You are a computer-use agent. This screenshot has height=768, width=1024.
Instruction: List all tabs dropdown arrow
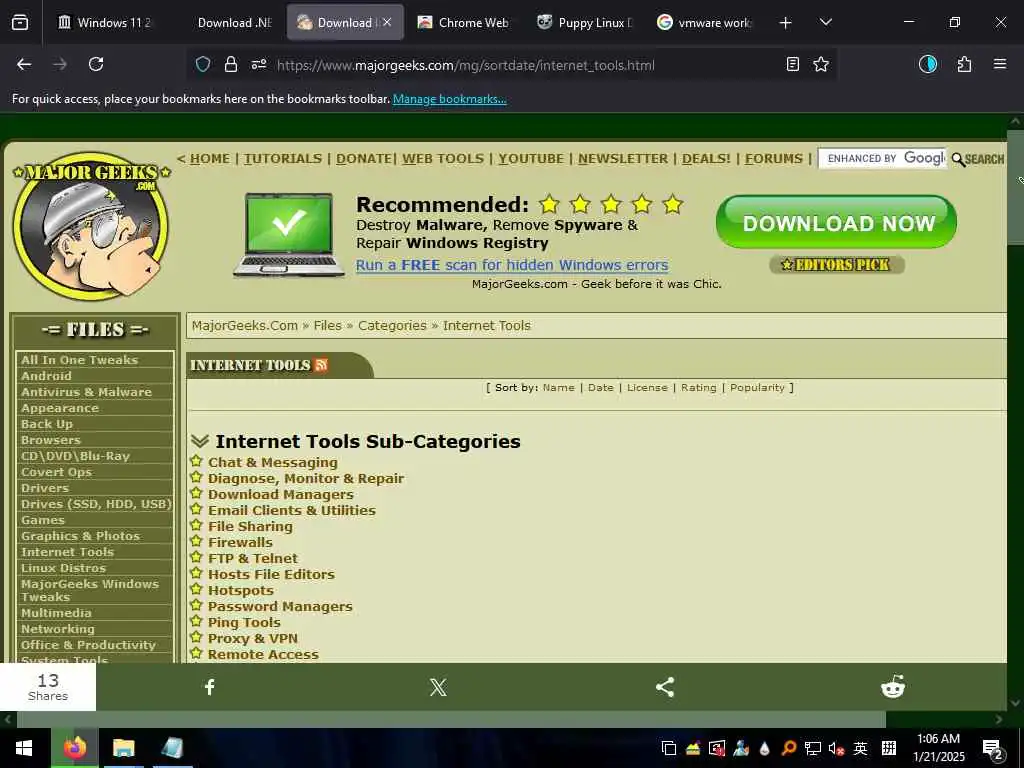coord(825,22)
